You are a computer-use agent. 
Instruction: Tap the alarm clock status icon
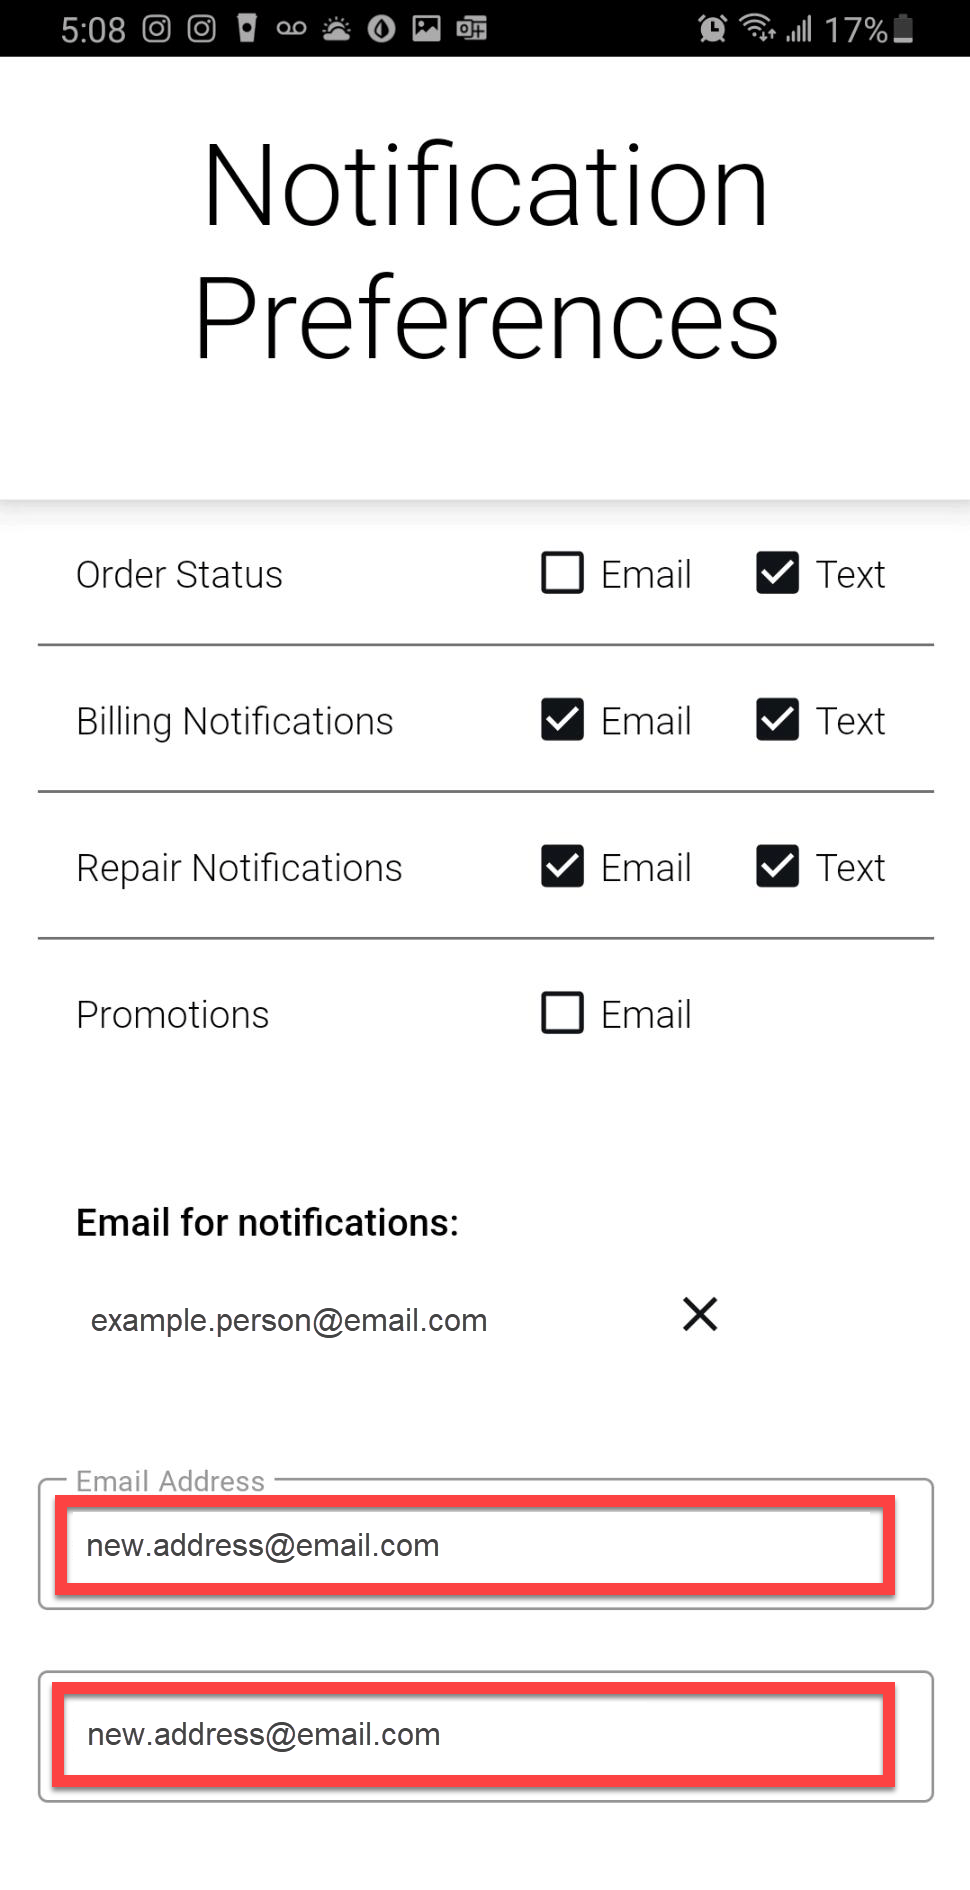pos(712,28)
